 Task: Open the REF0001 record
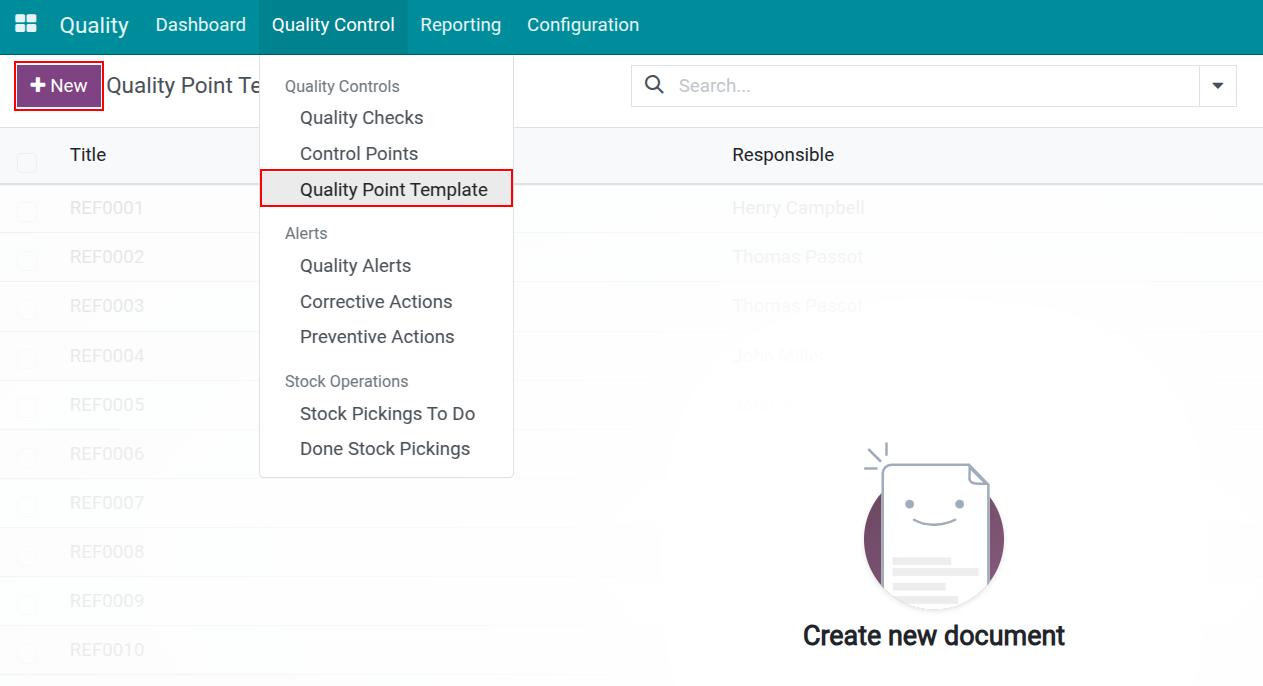pos(107,208)
